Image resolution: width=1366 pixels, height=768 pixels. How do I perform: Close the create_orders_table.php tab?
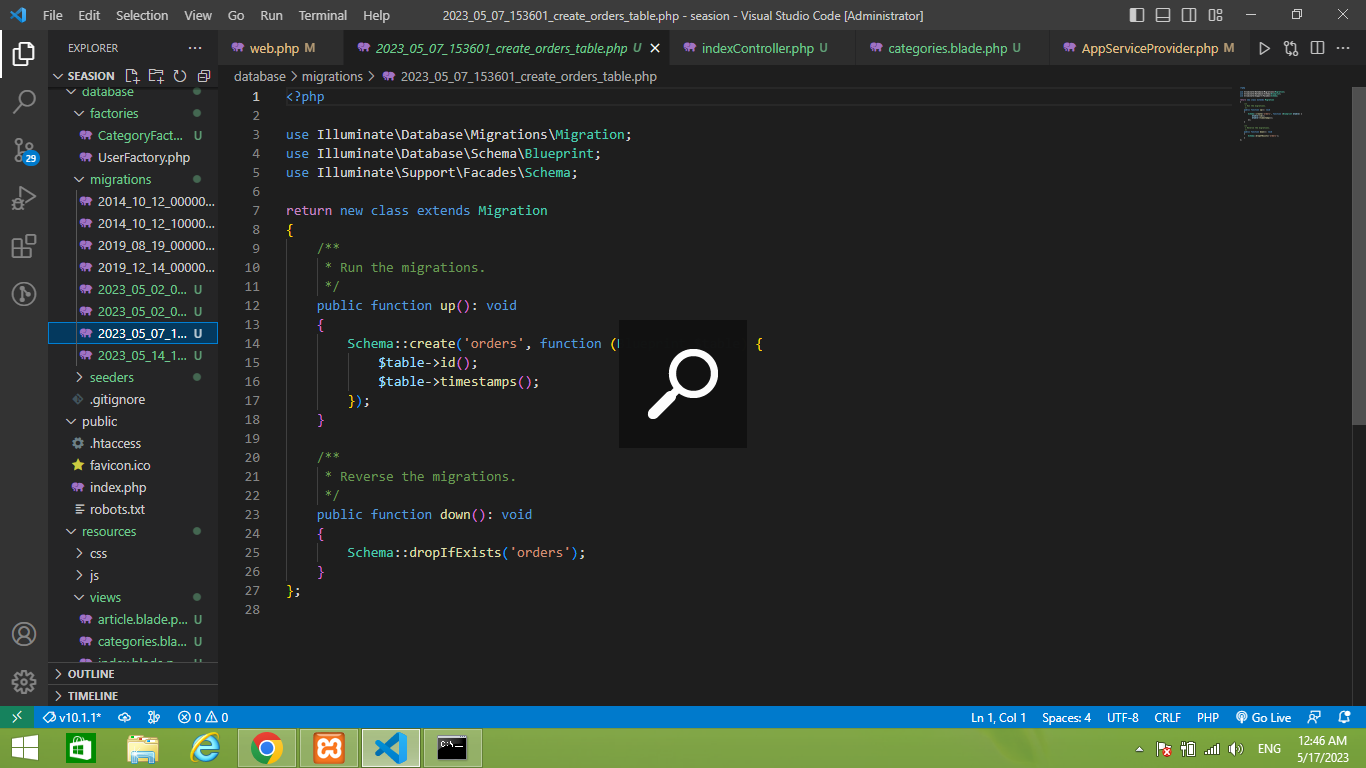pos(655,48)
